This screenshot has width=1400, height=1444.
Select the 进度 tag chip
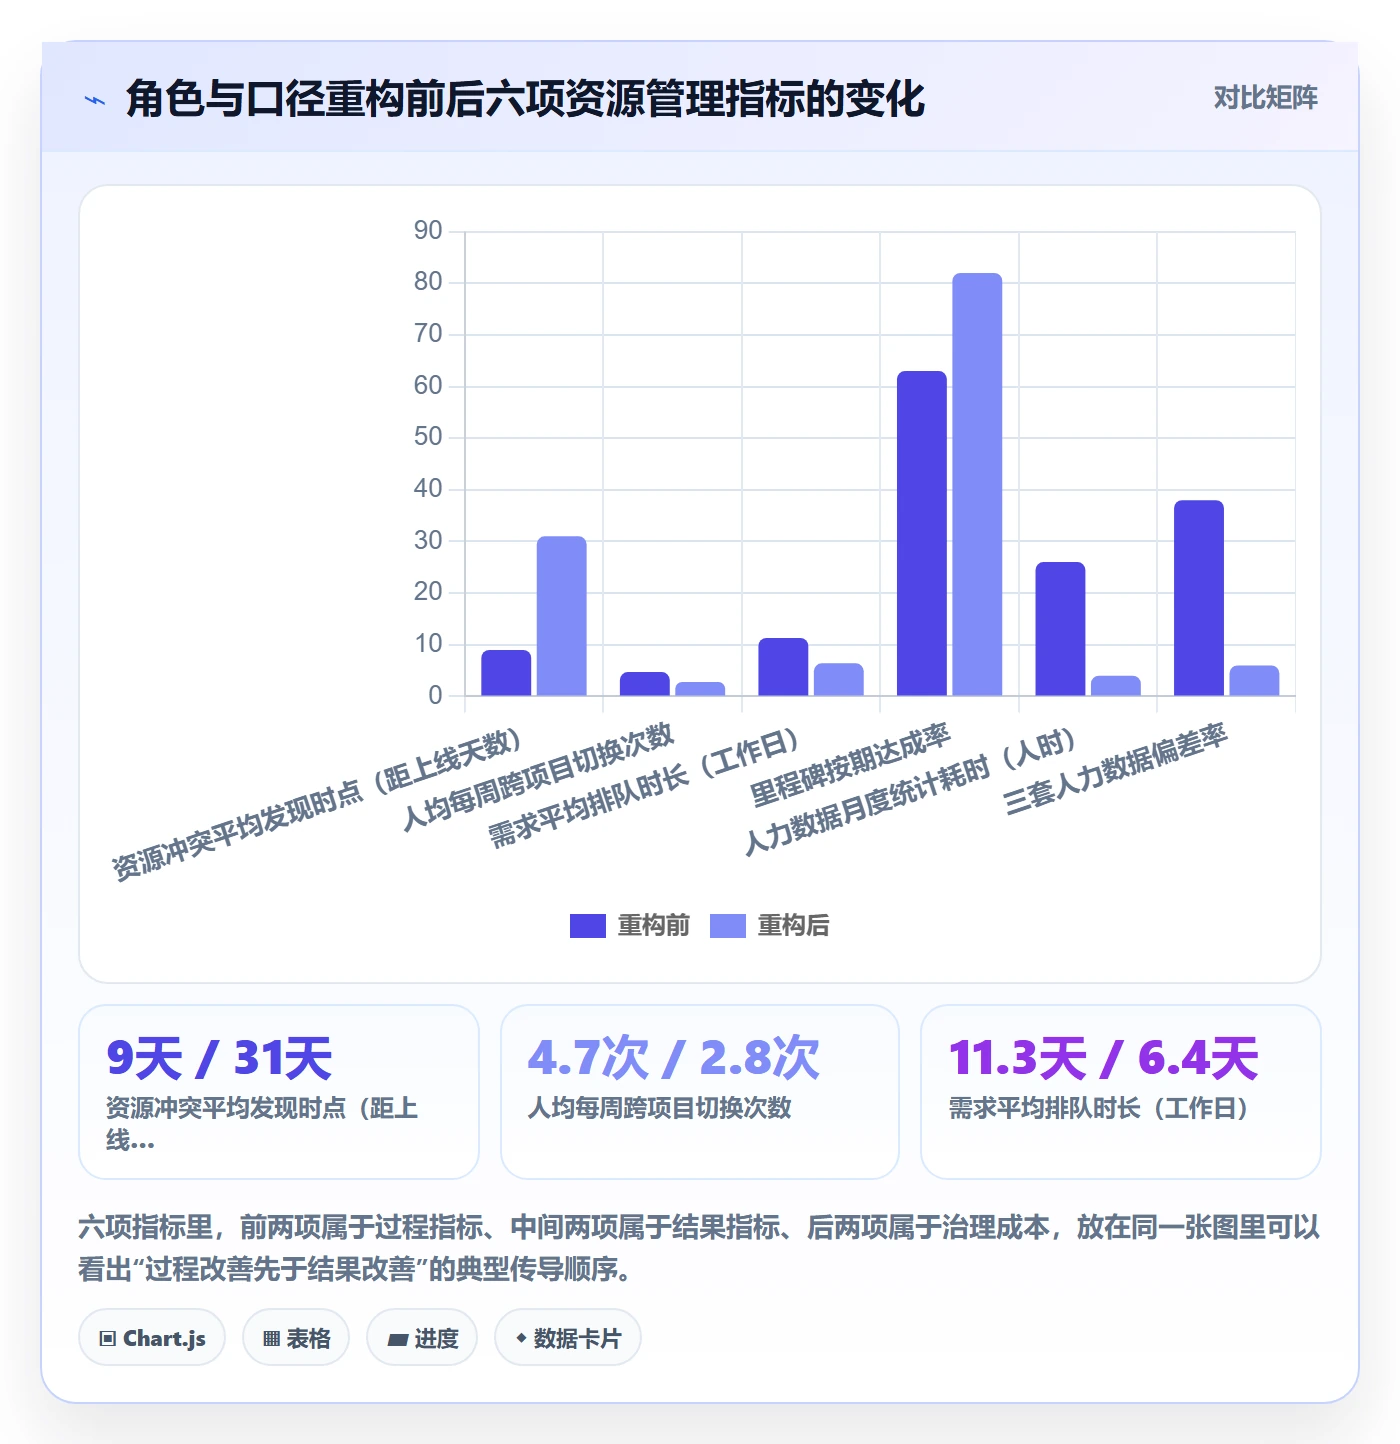(422, 1338)
